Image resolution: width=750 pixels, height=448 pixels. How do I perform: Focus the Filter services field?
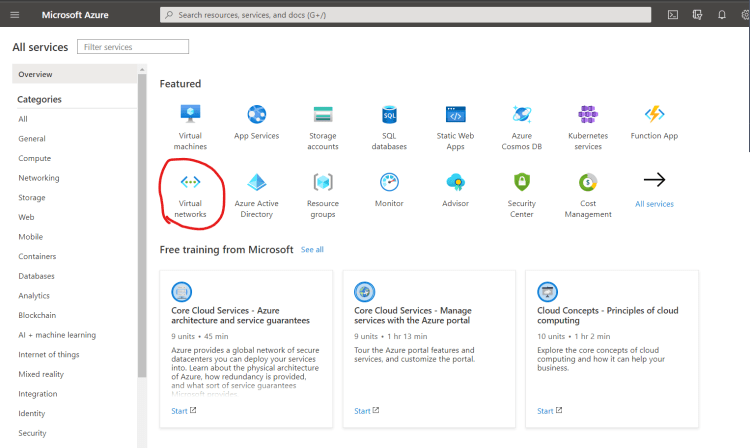[x=133, y=47]
